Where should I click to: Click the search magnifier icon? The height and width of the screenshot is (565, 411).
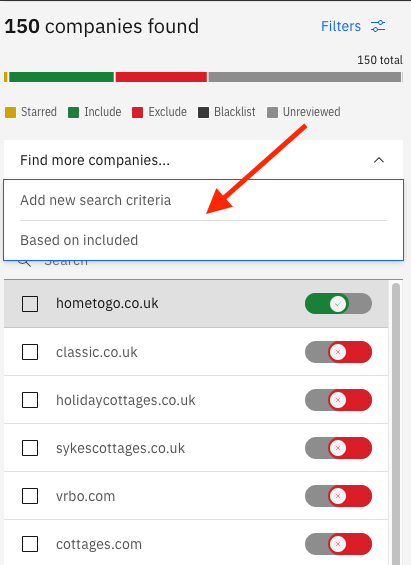tap(24, 263)
